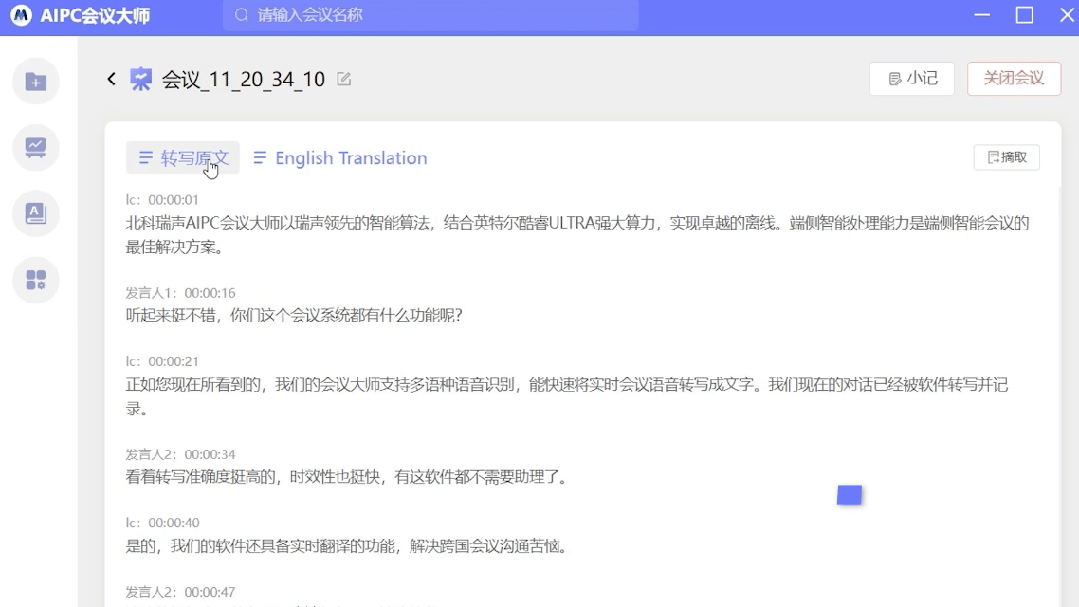Click the AIPC会议大师 logo icon
The image size is (1079, 607).
[x=20, y=15]
